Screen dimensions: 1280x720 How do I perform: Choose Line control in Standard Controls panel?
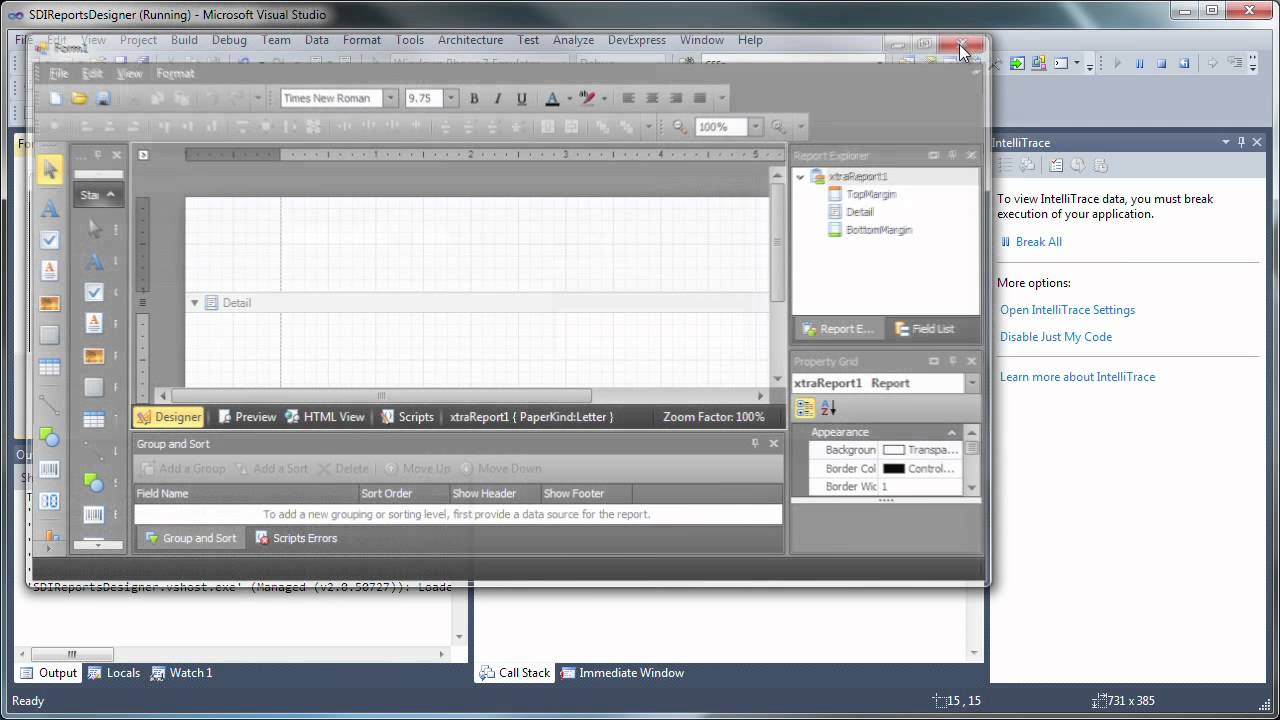coord(94,450)
